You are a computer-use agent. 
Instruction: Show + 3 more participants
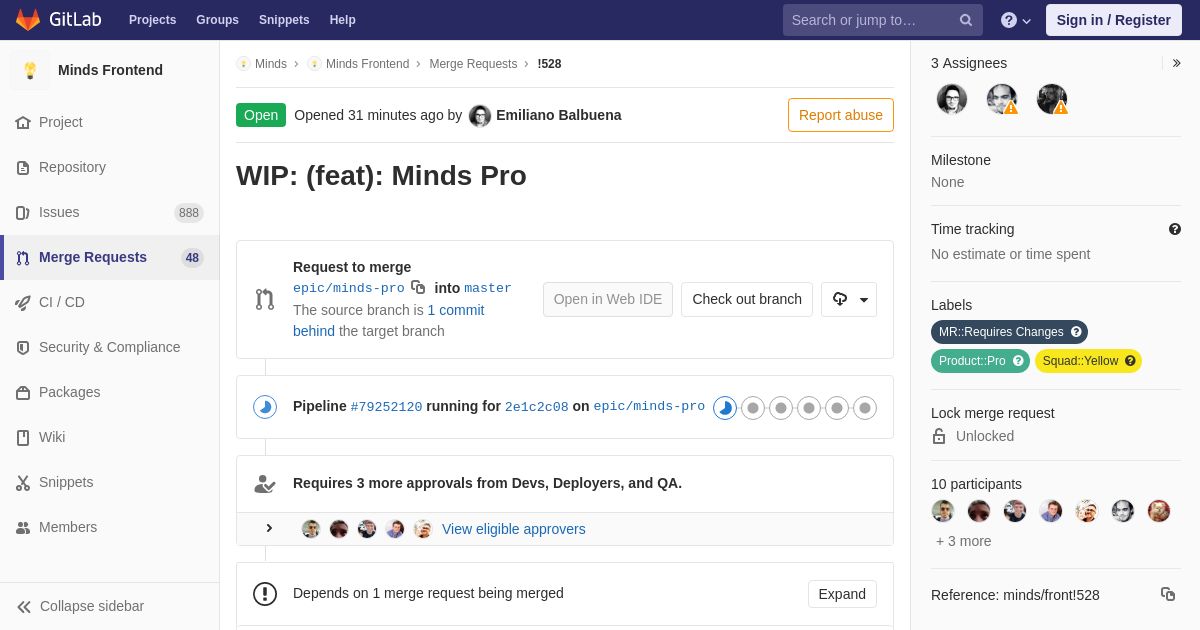point(964,541)
